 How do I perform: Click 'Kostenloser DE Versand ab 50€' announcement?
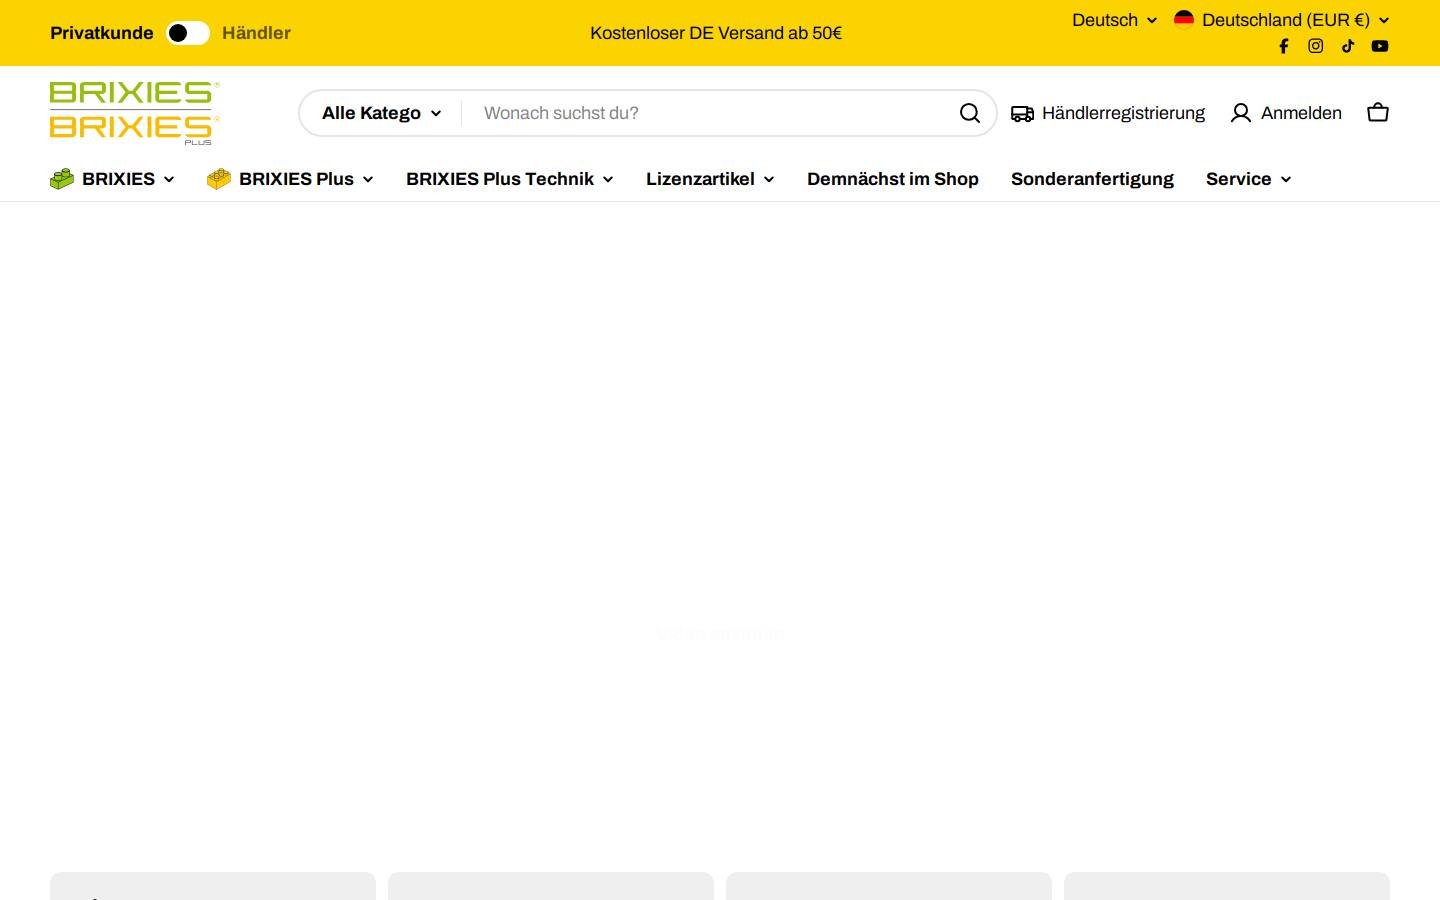click(716, 33)
